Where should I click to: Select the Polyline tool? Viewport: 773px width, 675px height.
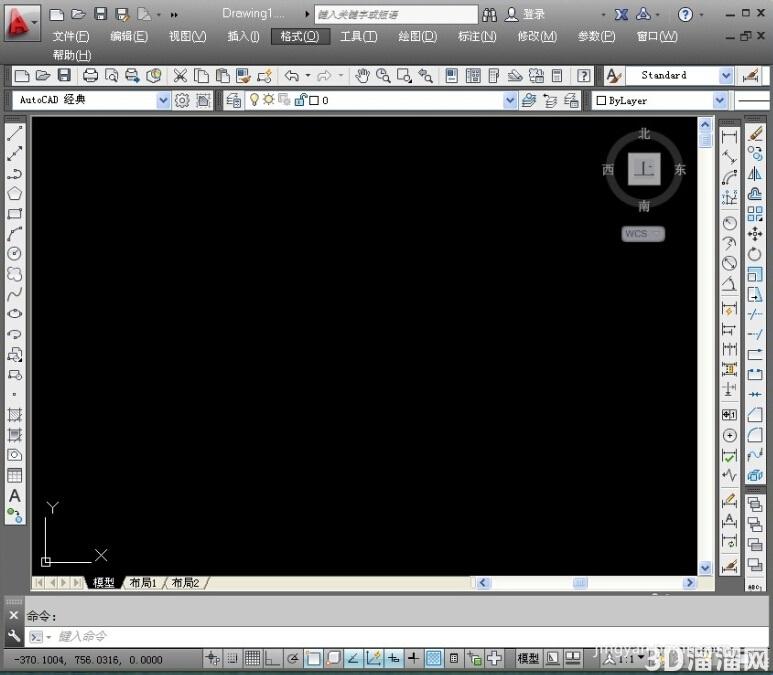point(15,174)
